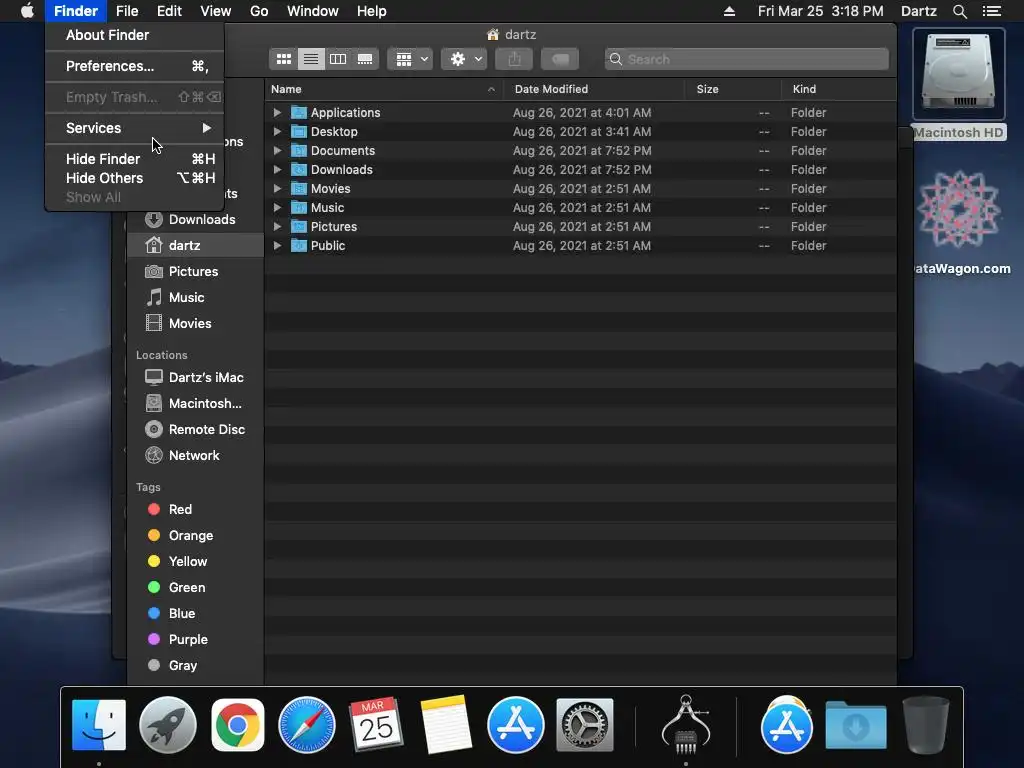Select the Green tag
This screenshot has height=768, width=1024.
197,588
